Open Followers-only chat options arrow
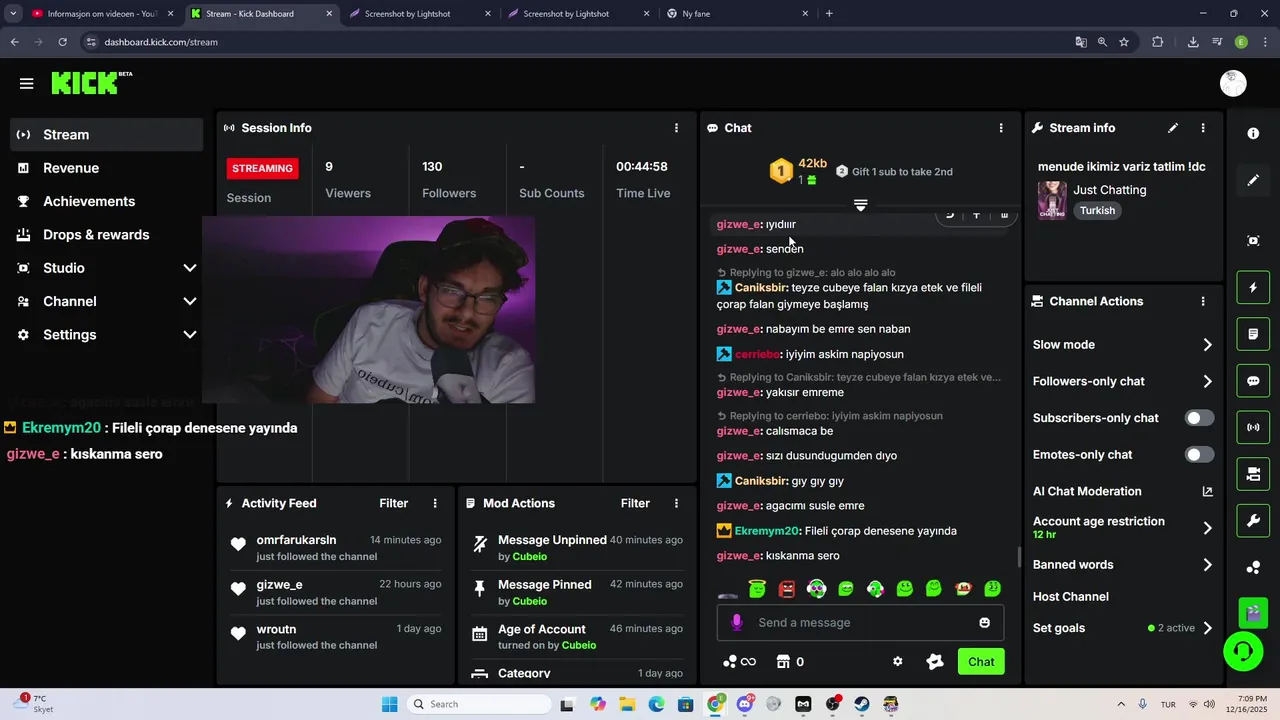Viewport: 1280px width, 720px height. (1207, 381)
